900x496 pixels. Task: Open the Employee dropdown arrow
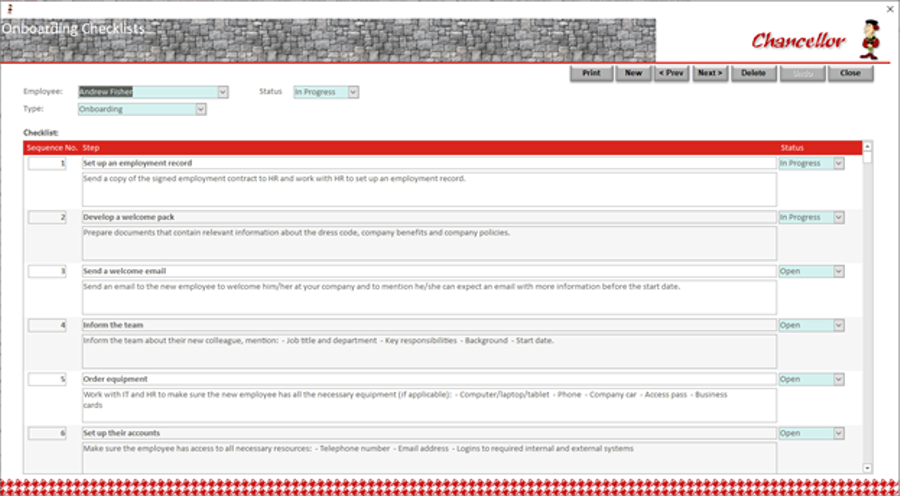223,92
